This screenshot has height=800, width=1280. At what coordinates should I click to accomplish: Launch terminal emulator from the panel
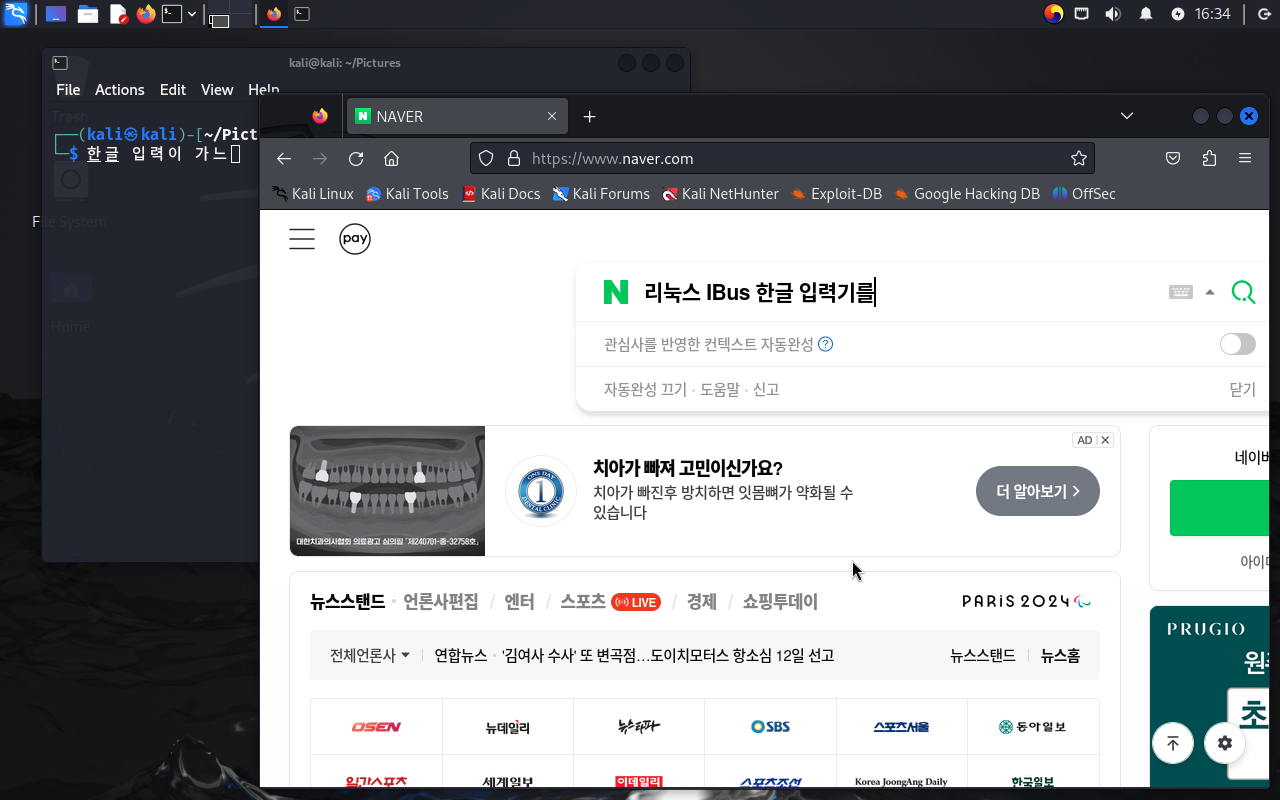coord(172,14)
